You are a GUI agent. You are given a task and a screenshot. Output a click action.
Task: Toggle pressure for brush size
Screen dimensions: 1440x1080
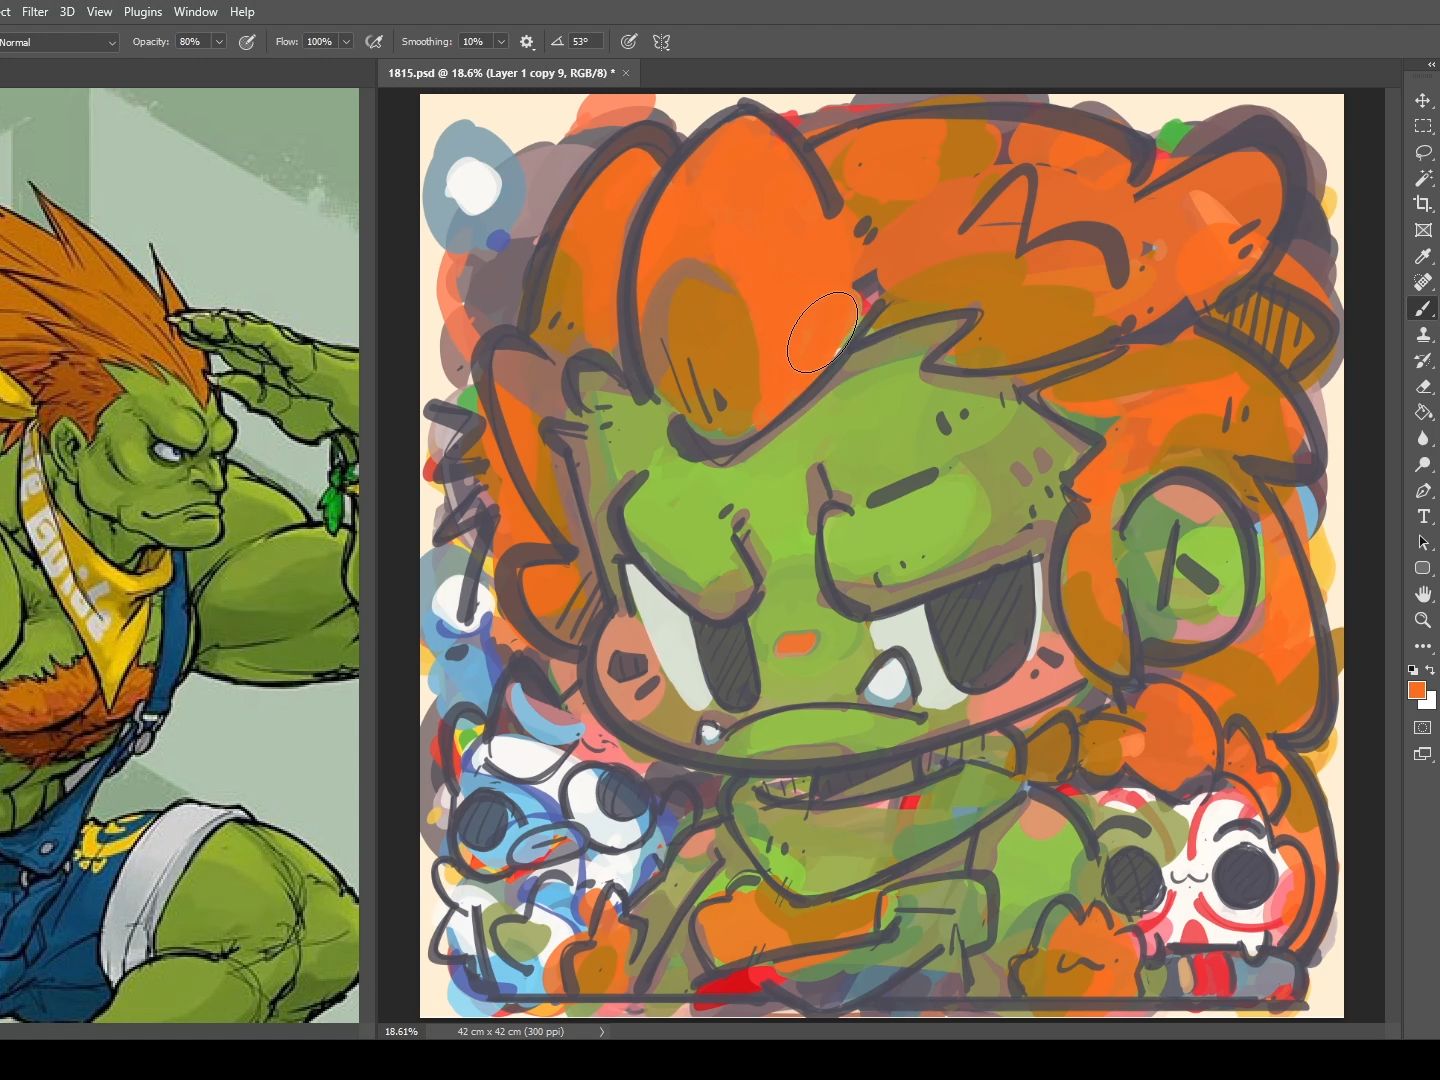(629, 42)
